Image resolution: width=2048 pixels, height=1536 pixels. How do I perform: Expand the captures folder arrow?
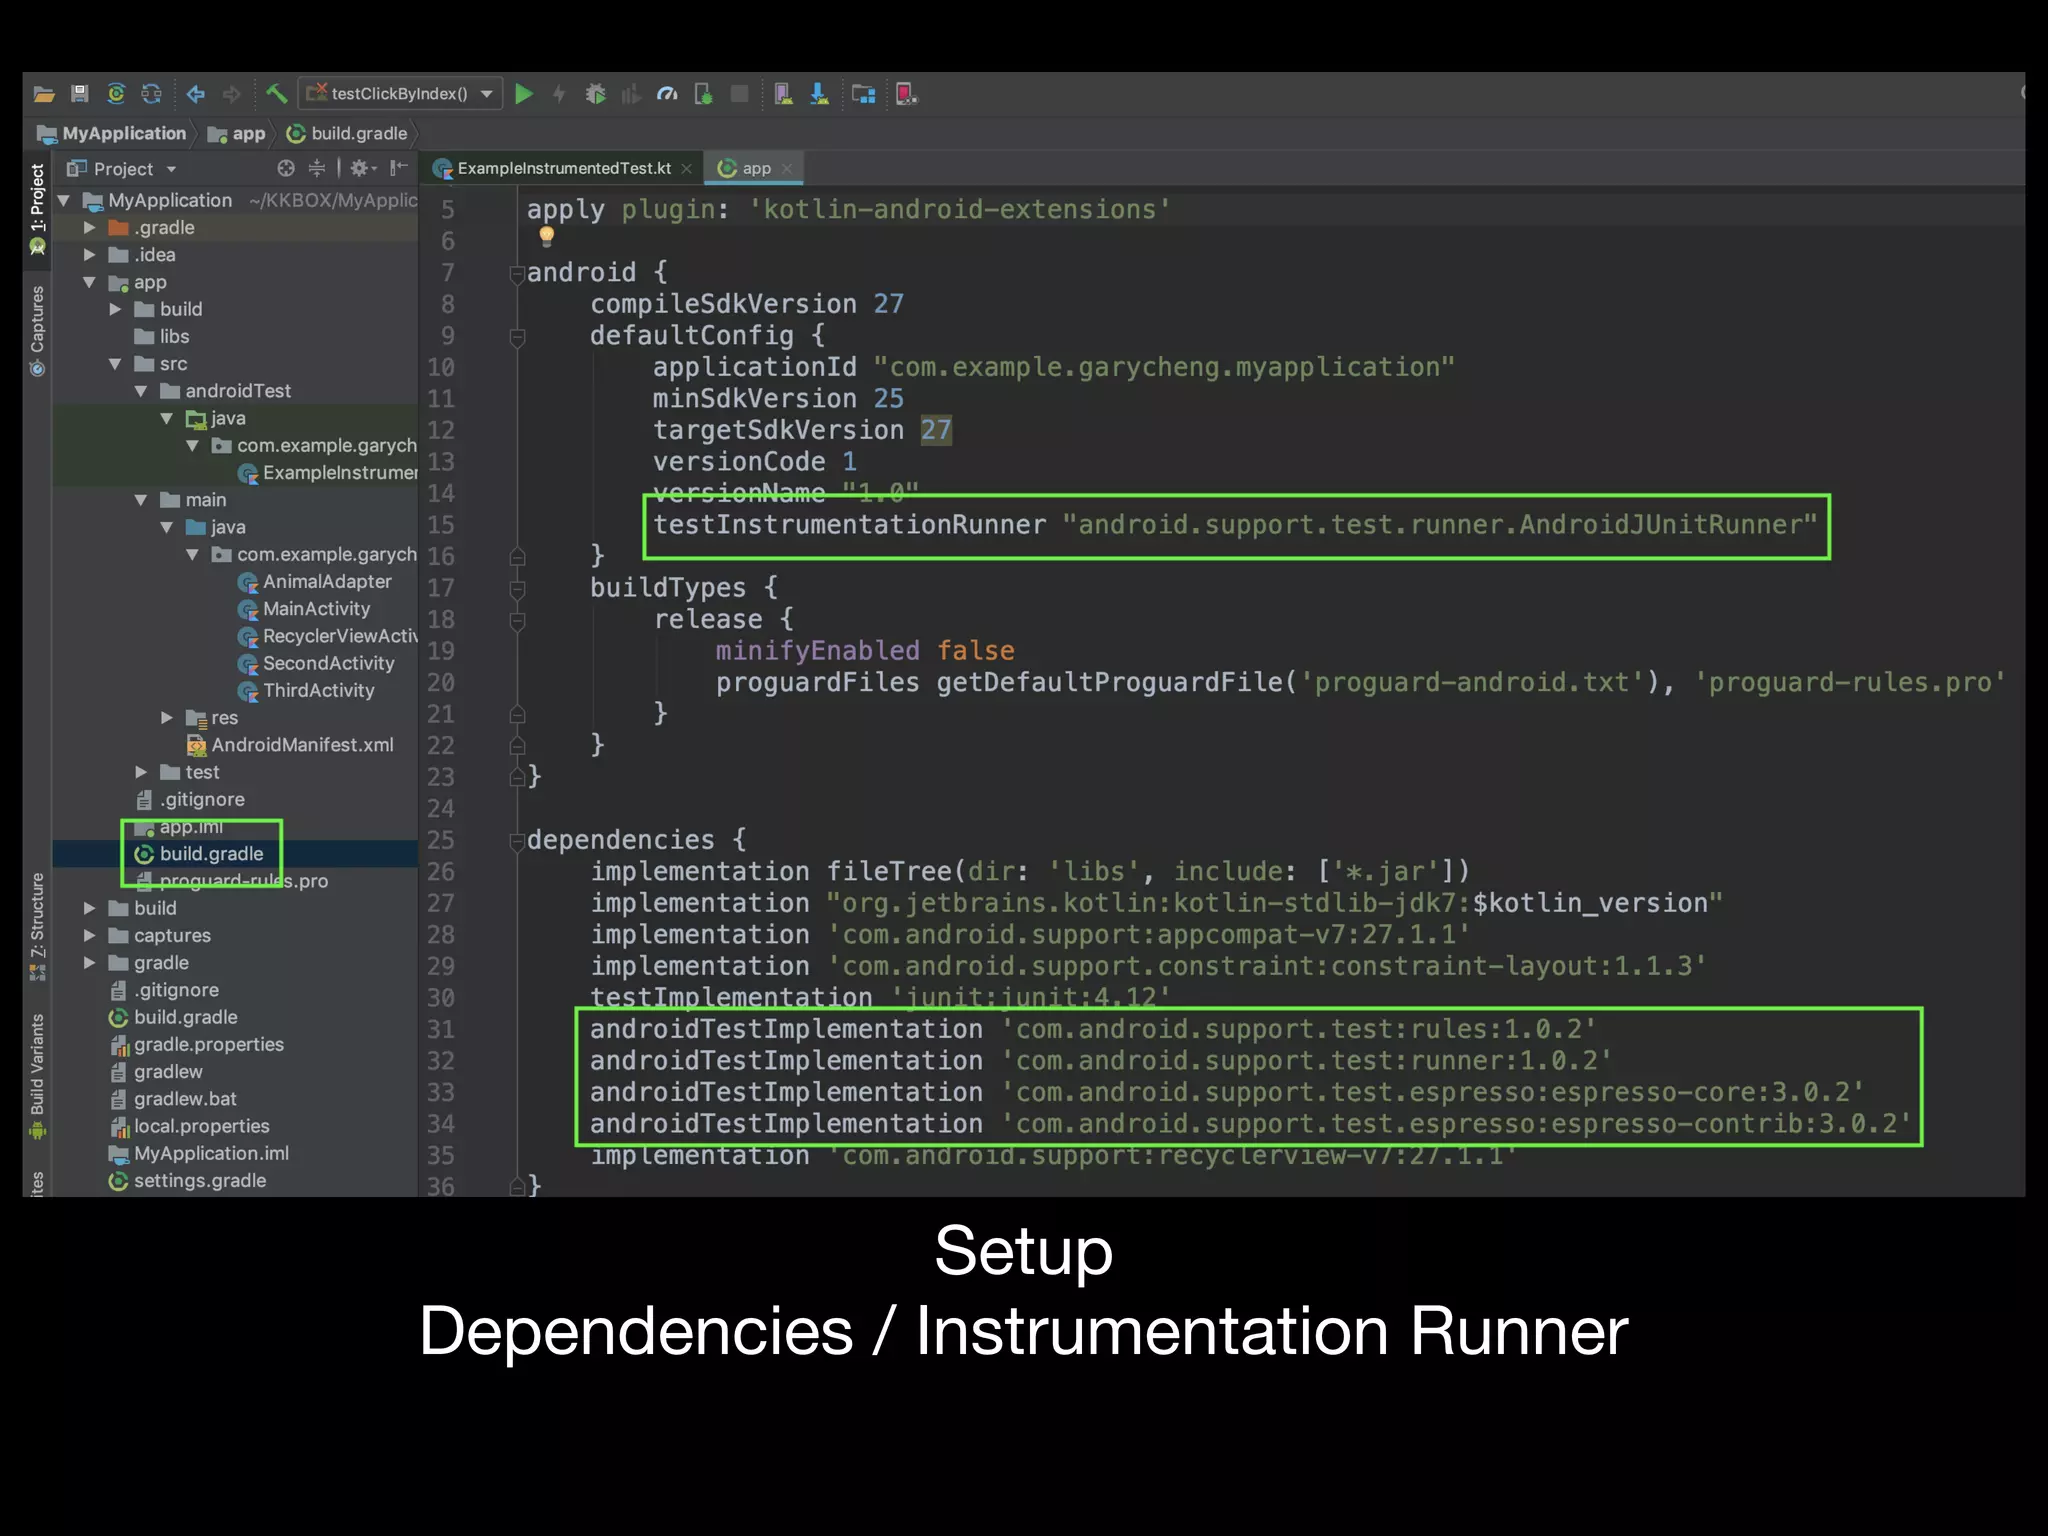[x=90, y=936]
